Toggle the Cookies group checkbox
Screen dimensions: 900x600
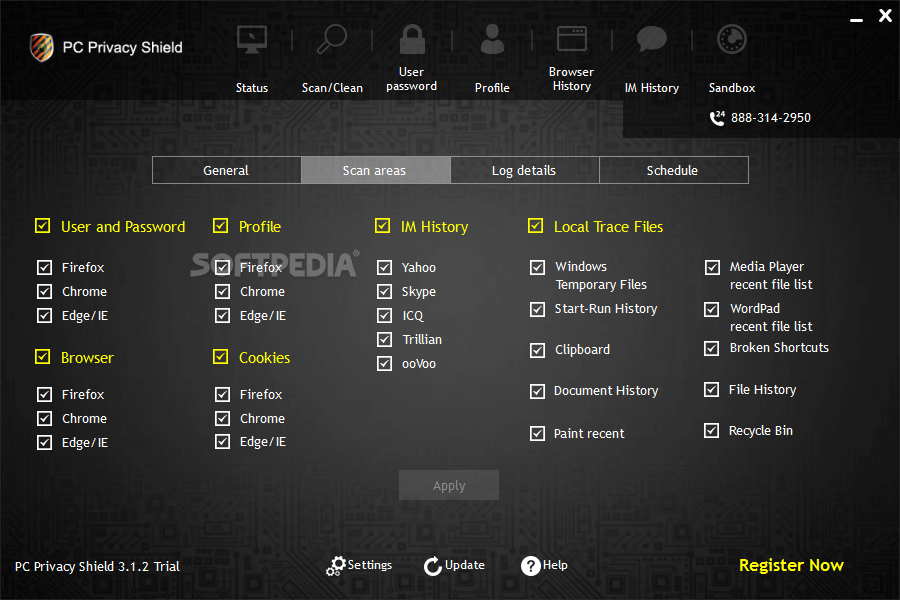[220, 357]
